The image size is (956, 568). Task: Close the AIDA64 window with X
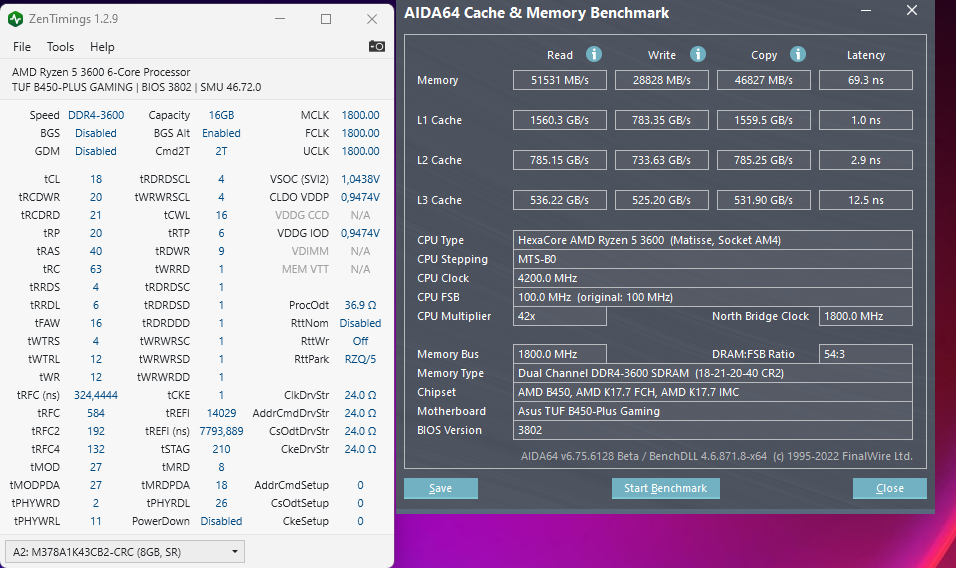pyautogui.click(x=911, y=10)
